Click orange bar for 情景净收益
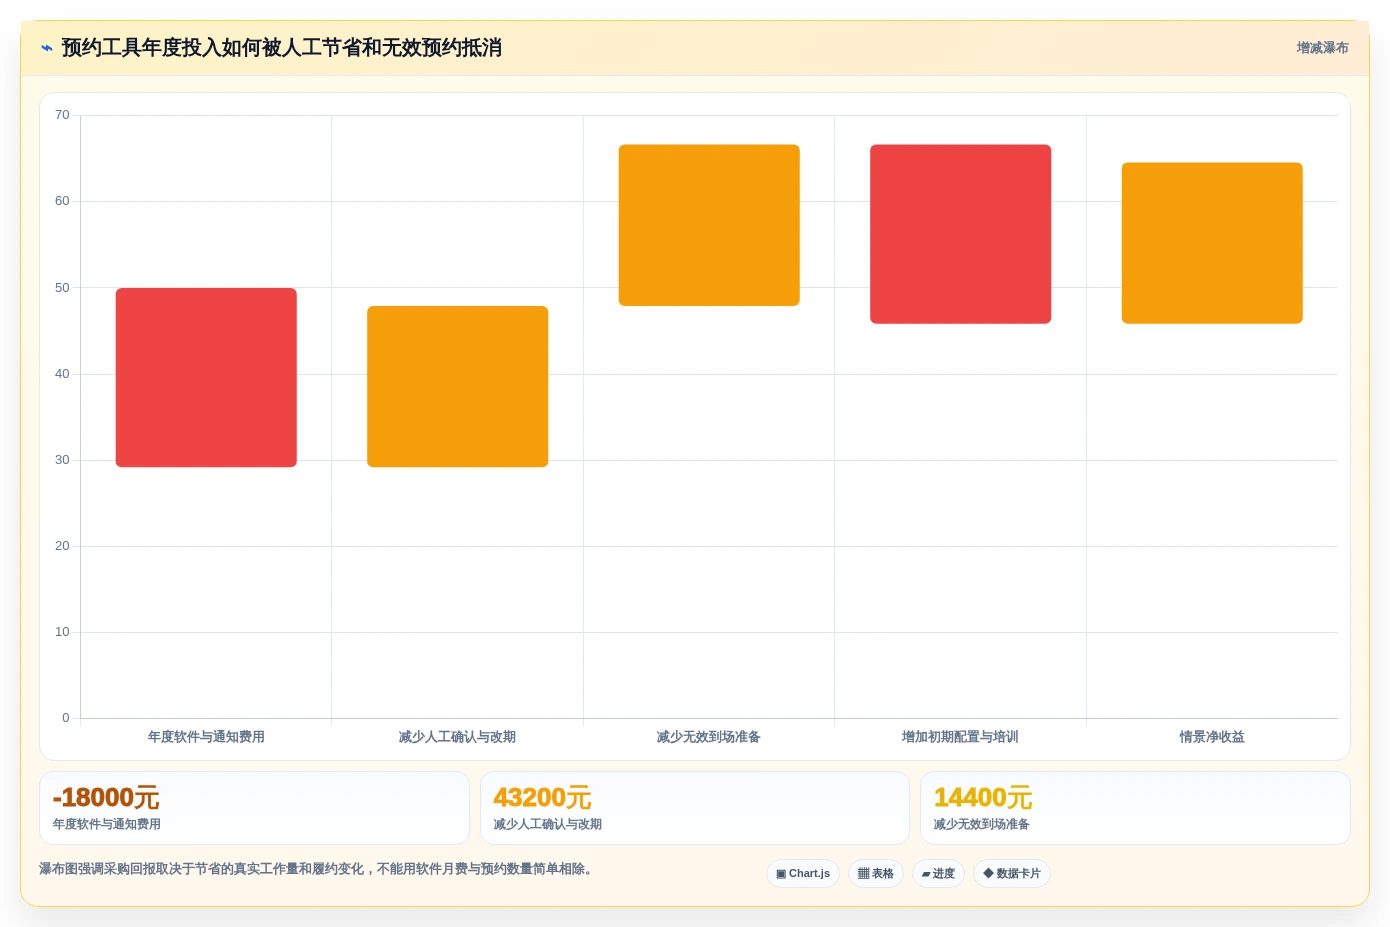The height and width of the screenshot is (927, 1390). click(1212, 243)
